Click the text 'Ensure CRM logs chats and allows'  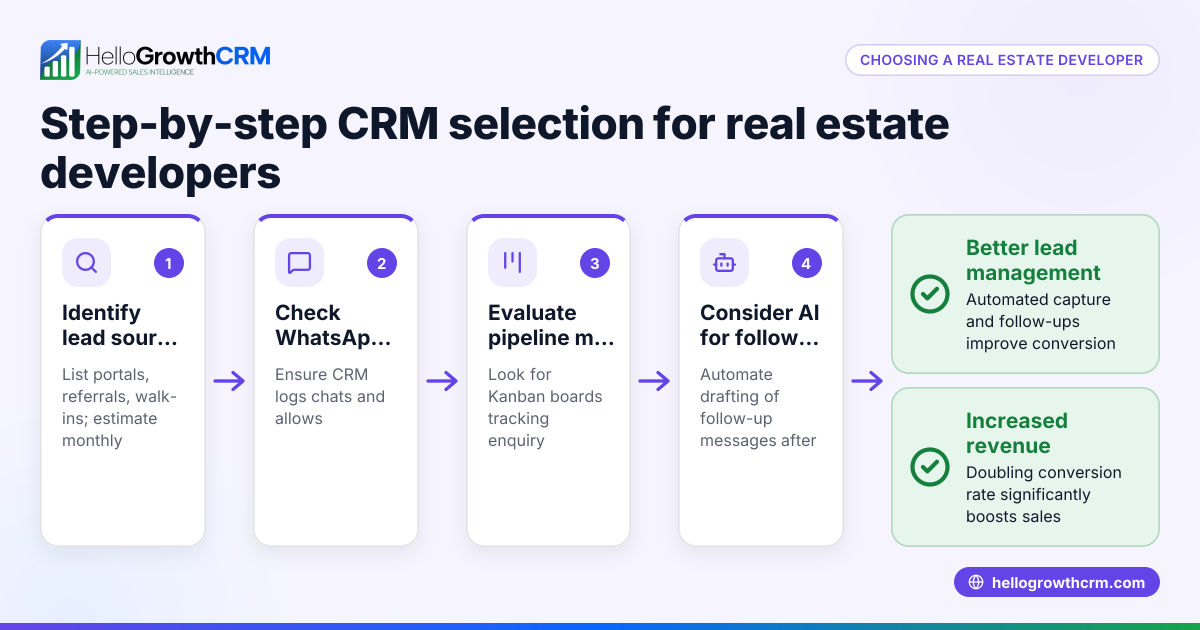pyautogui.click(x=330, y=396)
